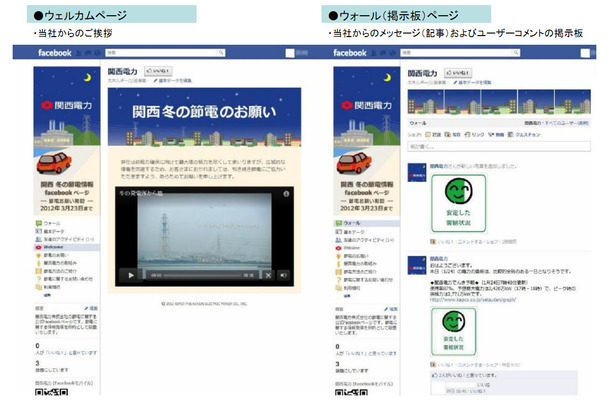The image size is (610, 400).
Task: Open the first post's green smiley image
Action: tap(459, 203)
